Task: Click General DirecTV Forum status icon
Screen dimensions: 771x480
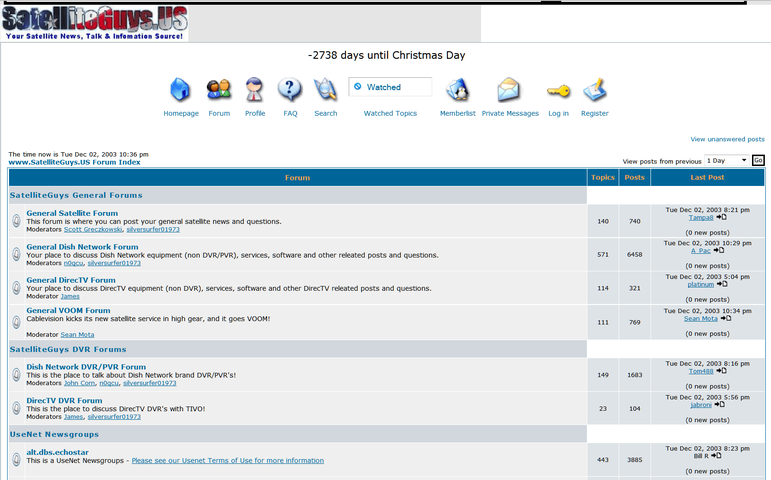Action: [x=16, y=288]
